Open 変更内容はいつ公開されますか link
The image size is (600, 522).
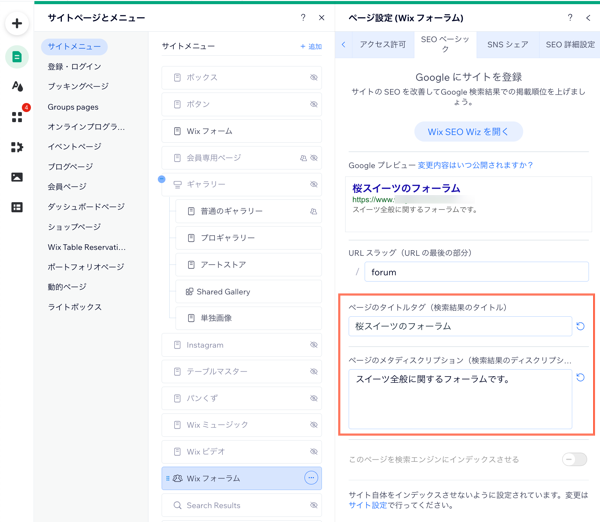click(x=475, y=165)
